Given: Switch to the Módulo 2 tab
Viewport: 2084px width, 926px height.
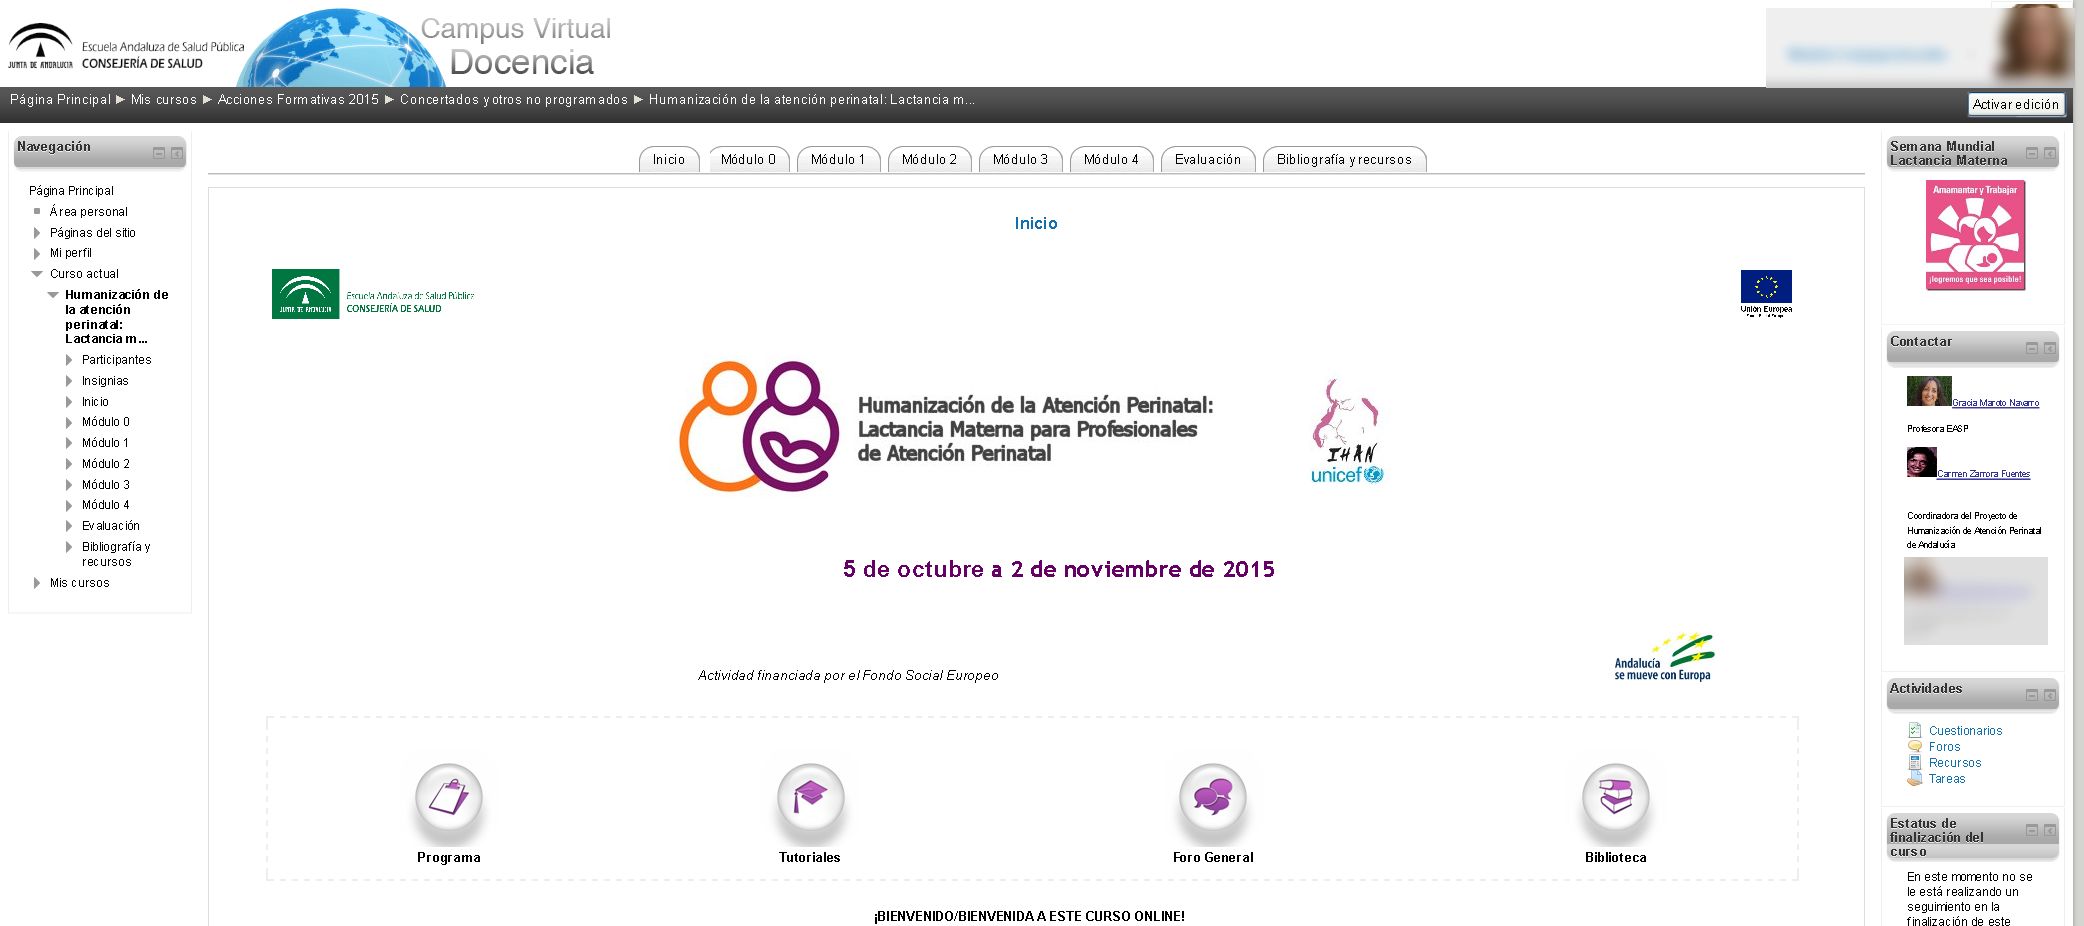Looking at the screenshot, I should (x=928, y=160).
